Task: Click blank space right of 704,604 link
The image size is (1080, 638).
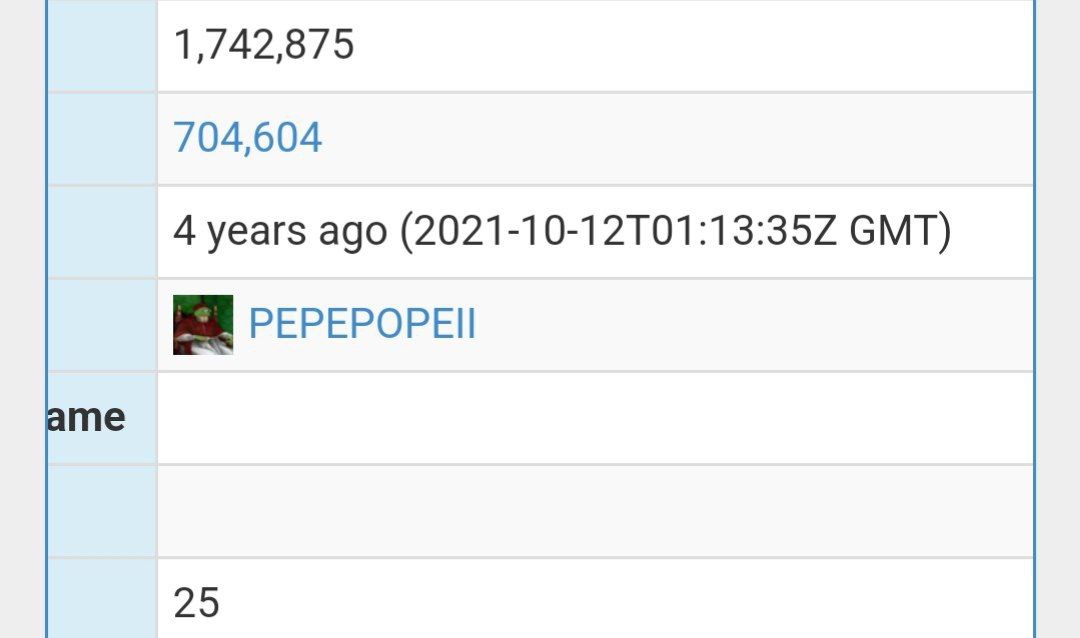Action: pyautogui.click(x=678, y=138)
